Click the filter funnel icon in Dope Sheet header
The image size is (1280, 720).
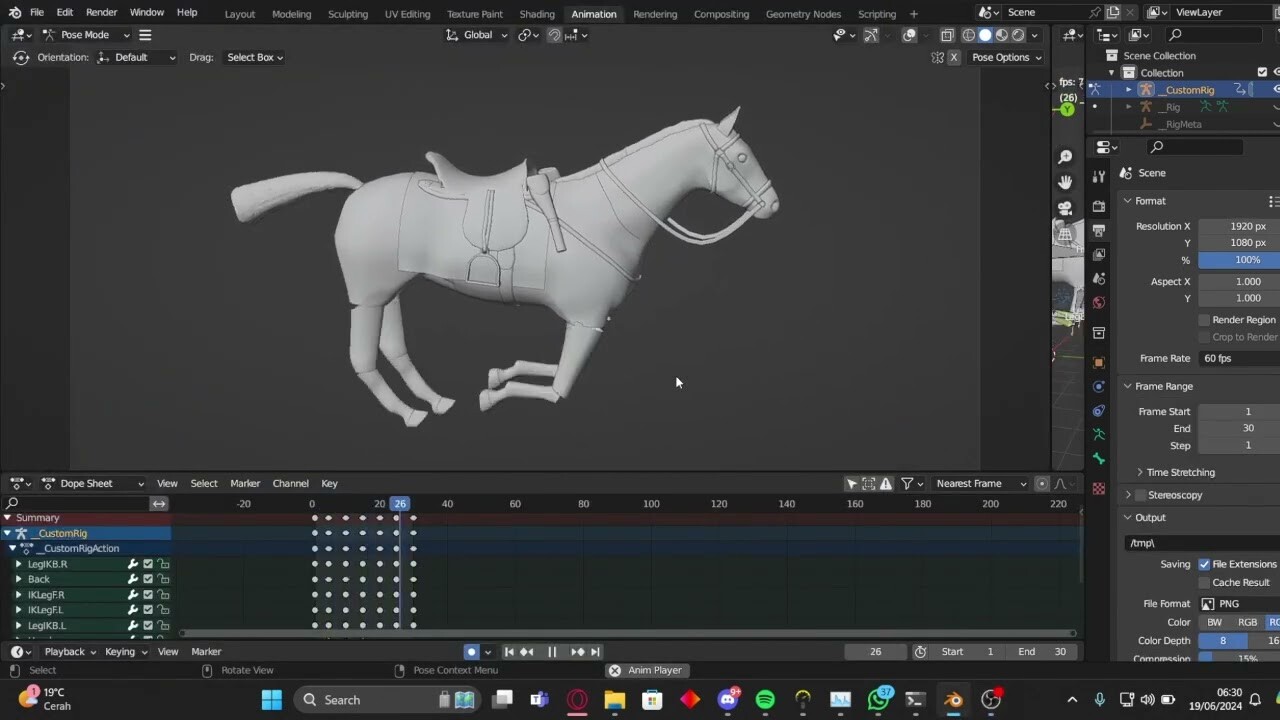click(x=906, y=483)
